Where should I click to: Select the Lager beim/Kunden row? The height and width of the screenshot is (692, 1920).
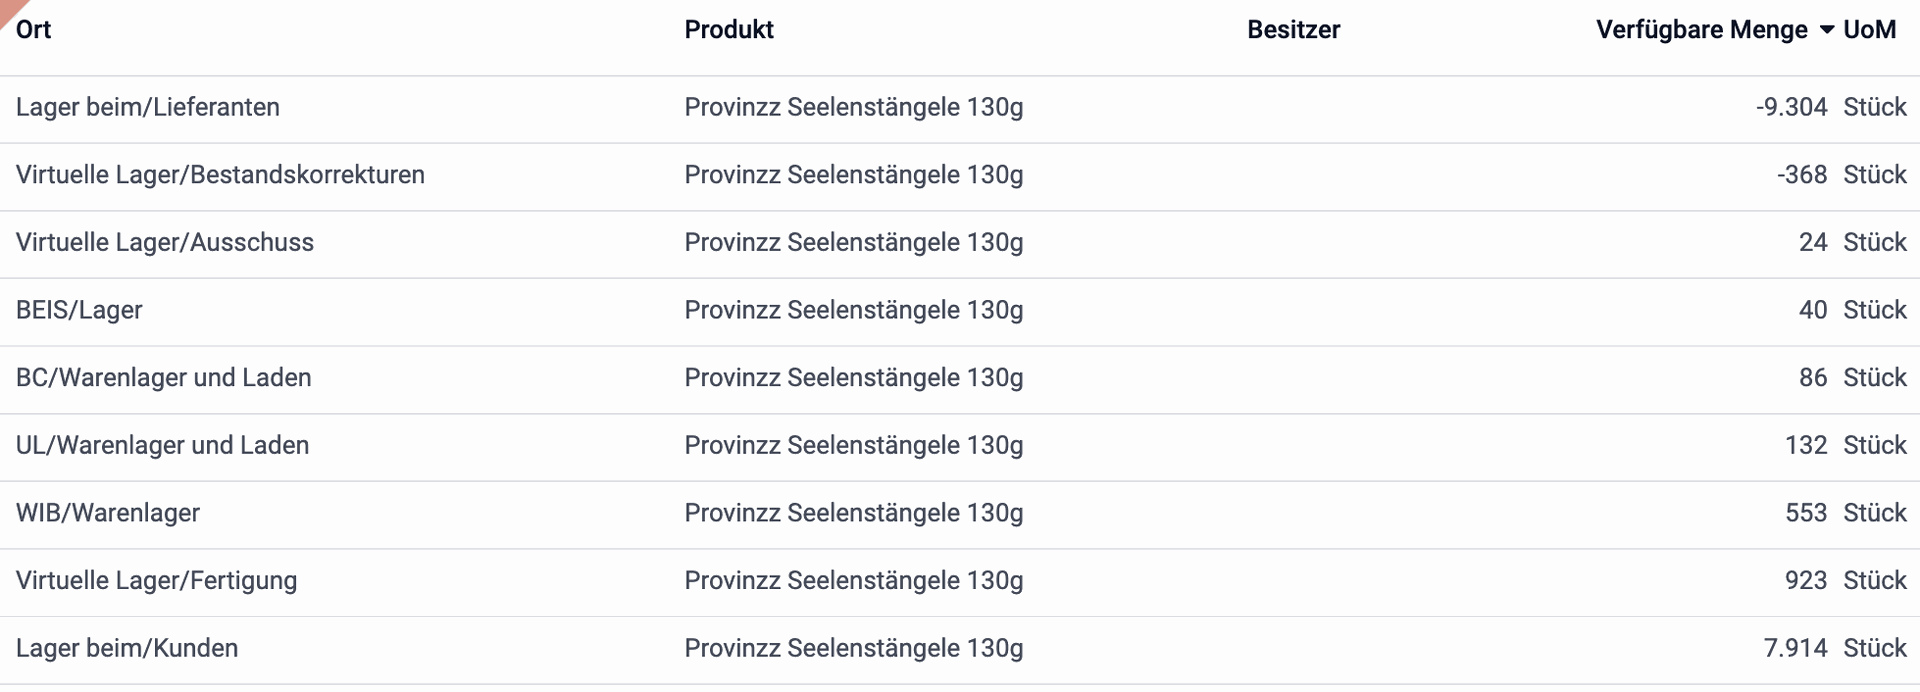click(960, 649)
